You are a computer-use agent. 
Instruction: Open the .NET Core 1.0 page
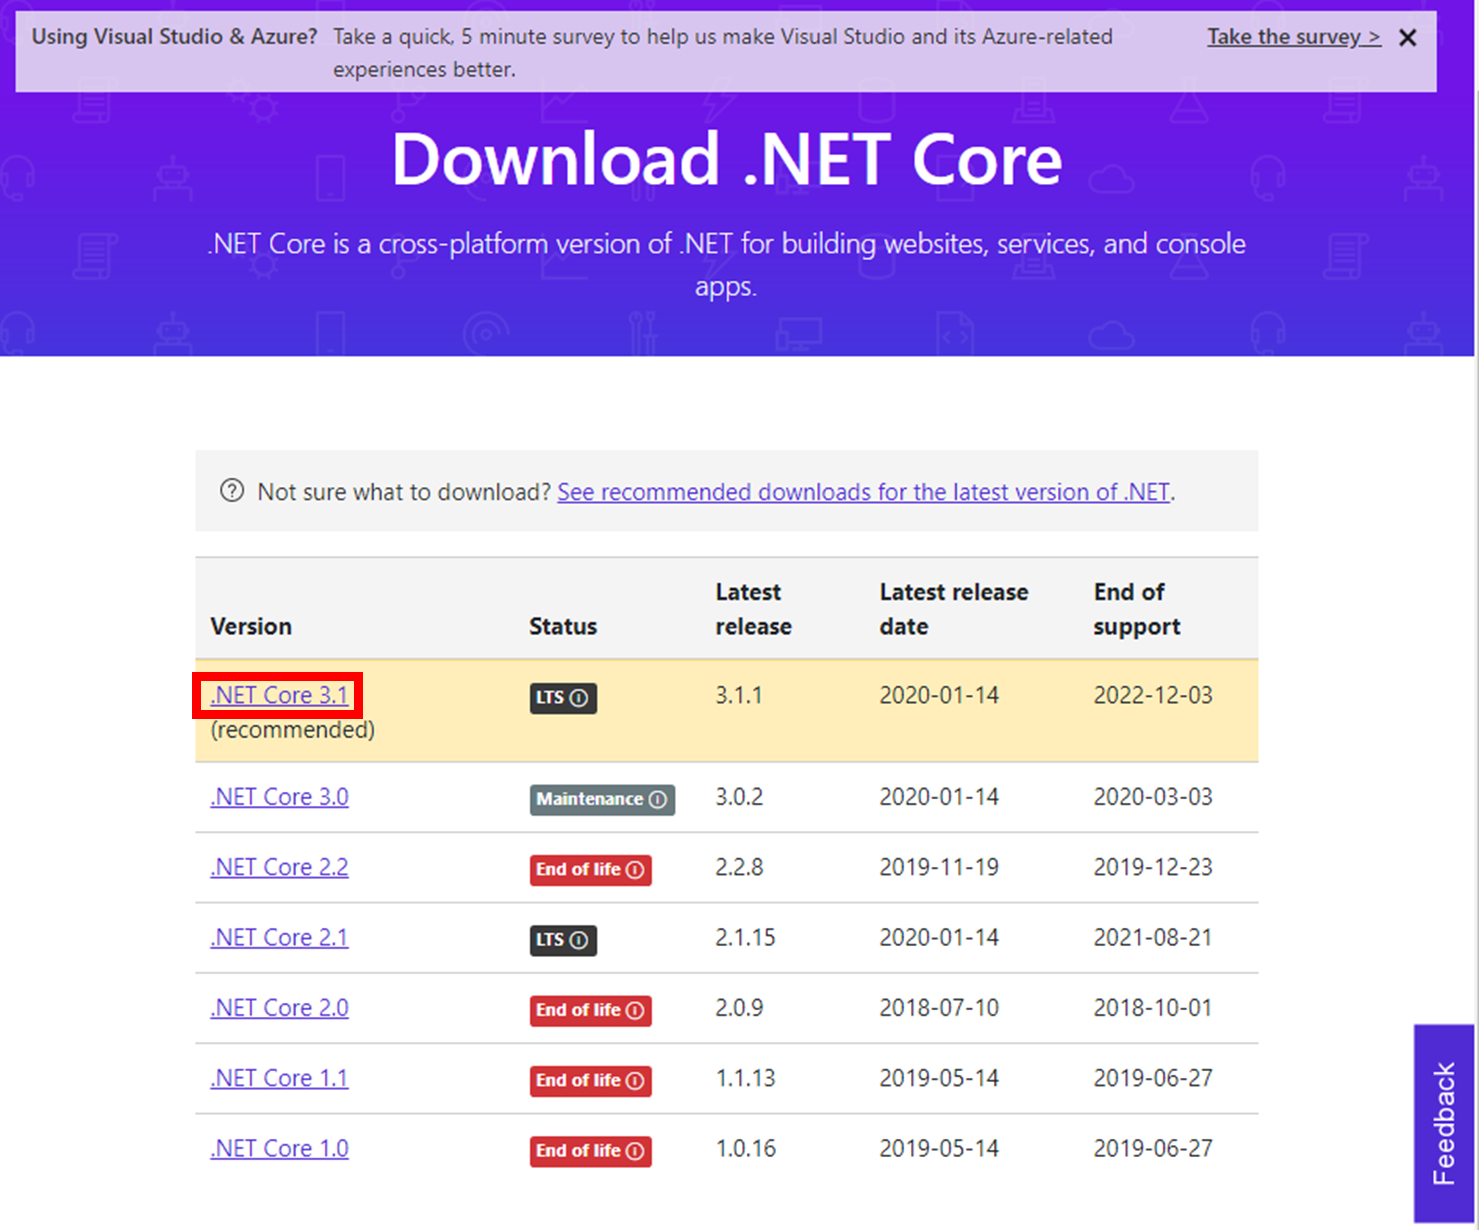[x=278, y=1148]
